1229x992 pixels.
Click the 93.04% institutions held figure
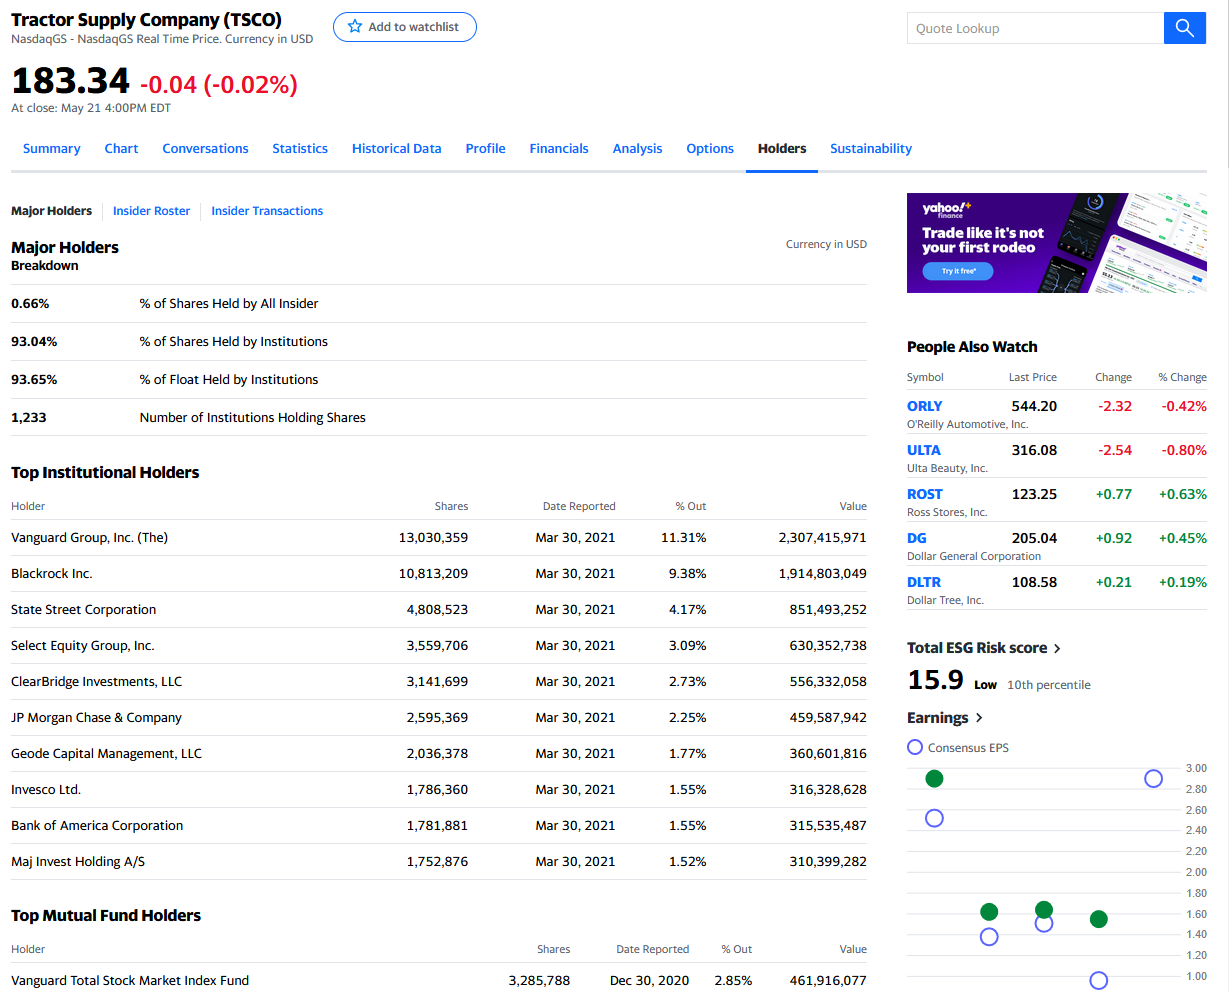[x=34, y=341]
